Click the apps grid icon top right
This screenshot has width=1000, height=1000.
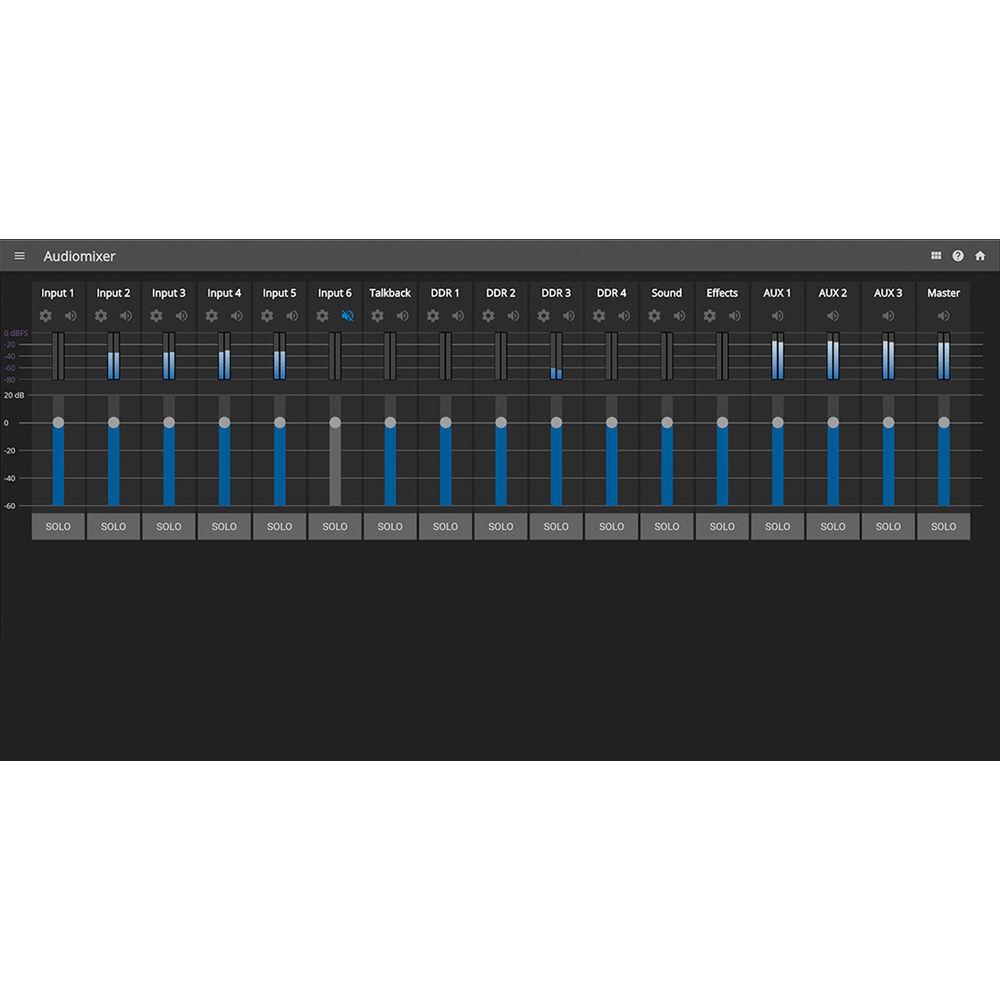tap(936, 256)
